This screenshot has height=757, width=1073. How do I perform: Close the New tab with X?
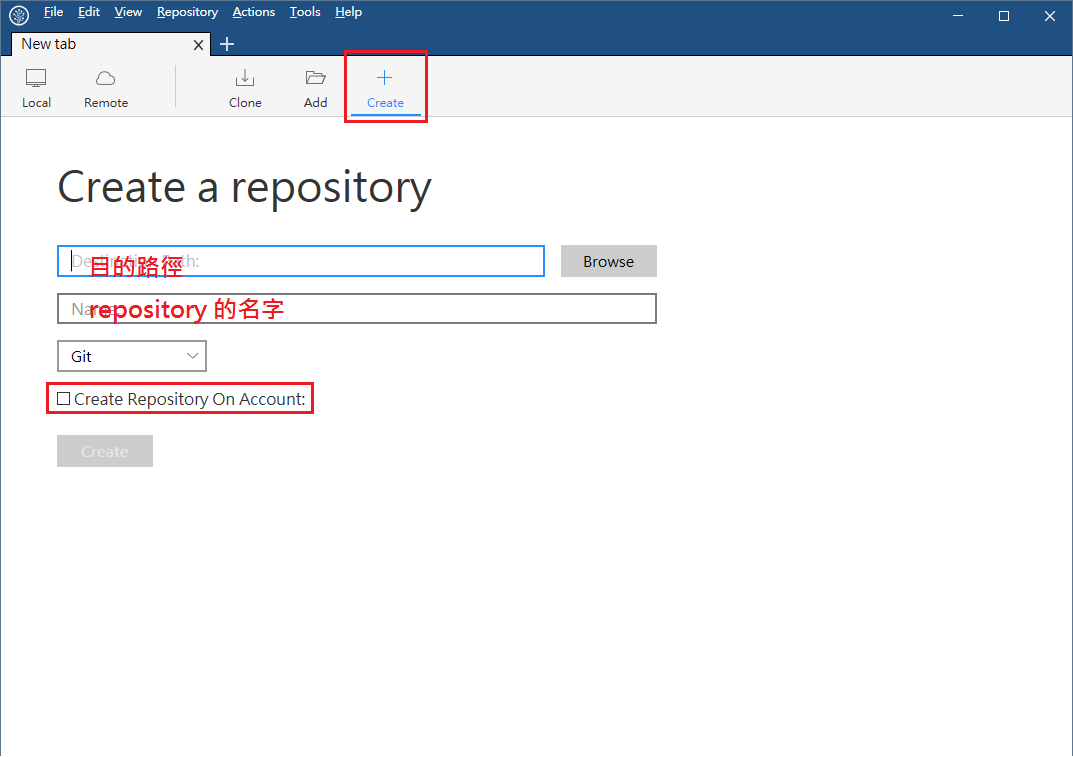(198, 45)
